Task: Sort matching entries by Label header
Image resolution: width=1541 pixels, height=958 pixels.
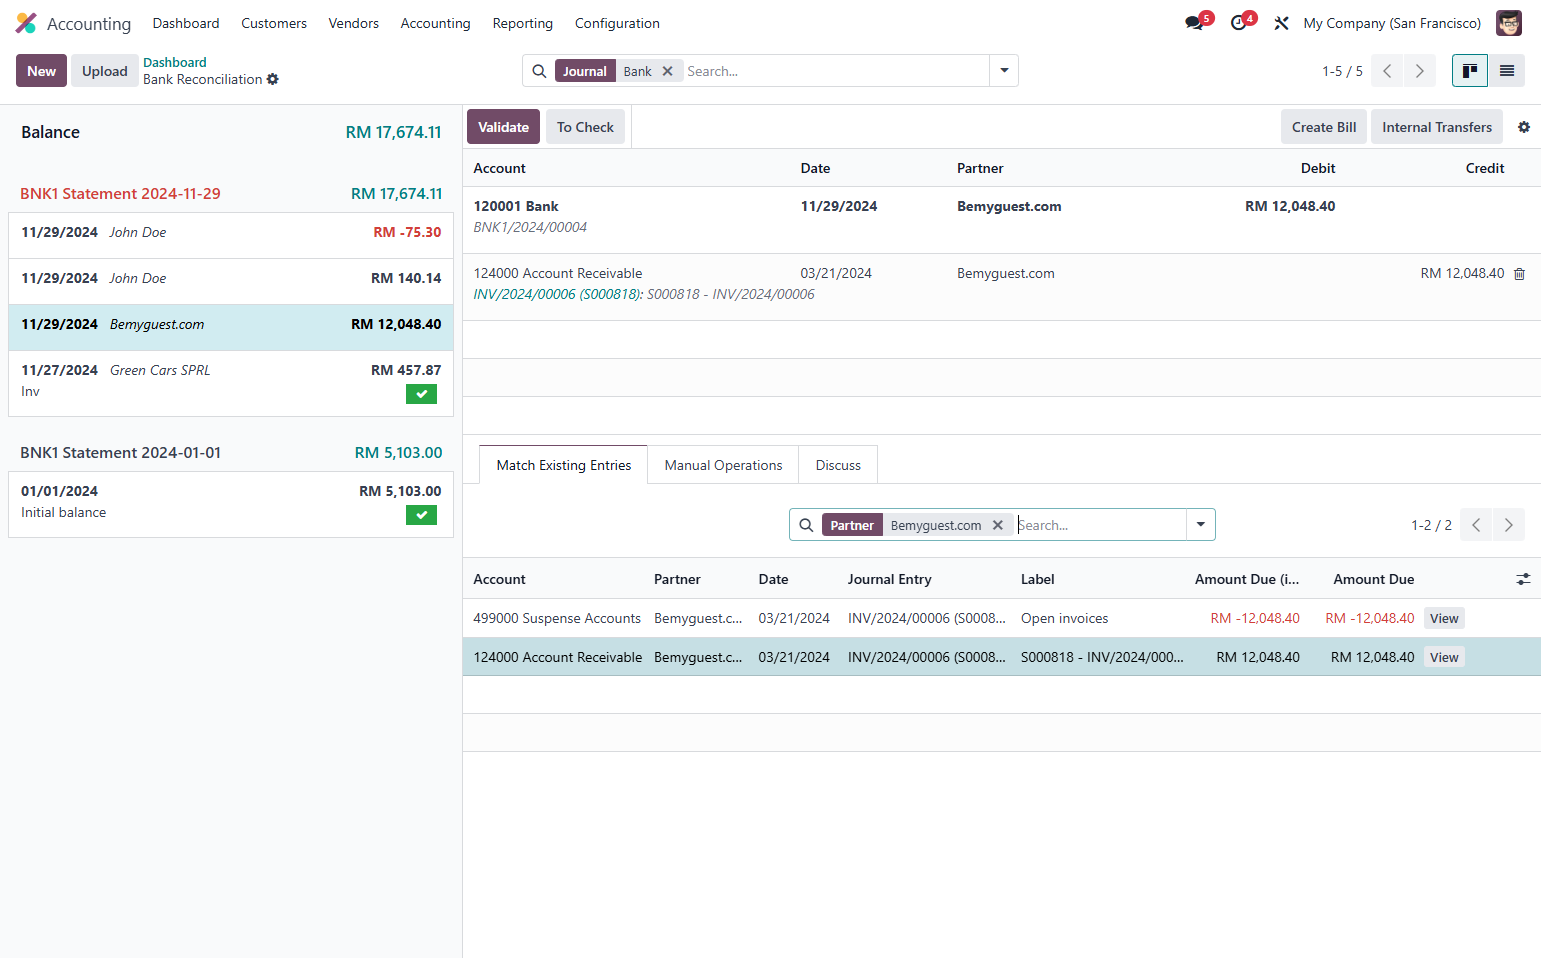Action: pos(1037,579)
